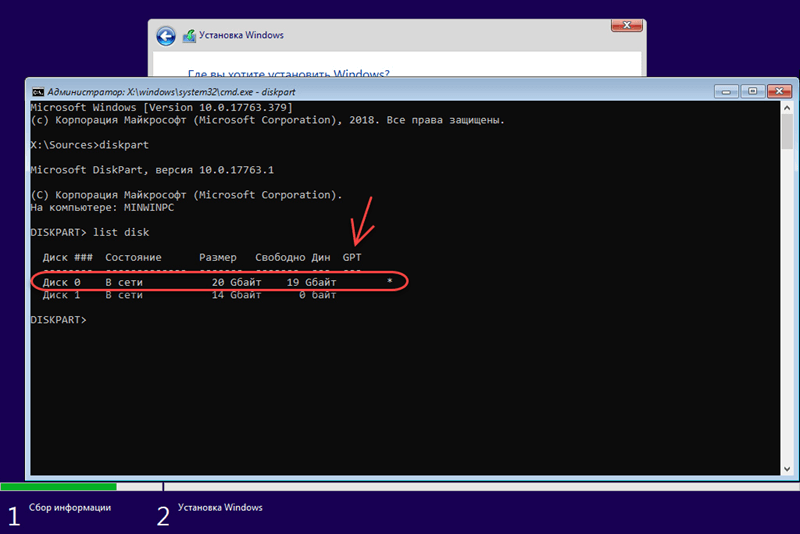Click the console scrollbar down arrow
Image resolution: width=800 pixels, height=534 pixels.
click(787, 469)
